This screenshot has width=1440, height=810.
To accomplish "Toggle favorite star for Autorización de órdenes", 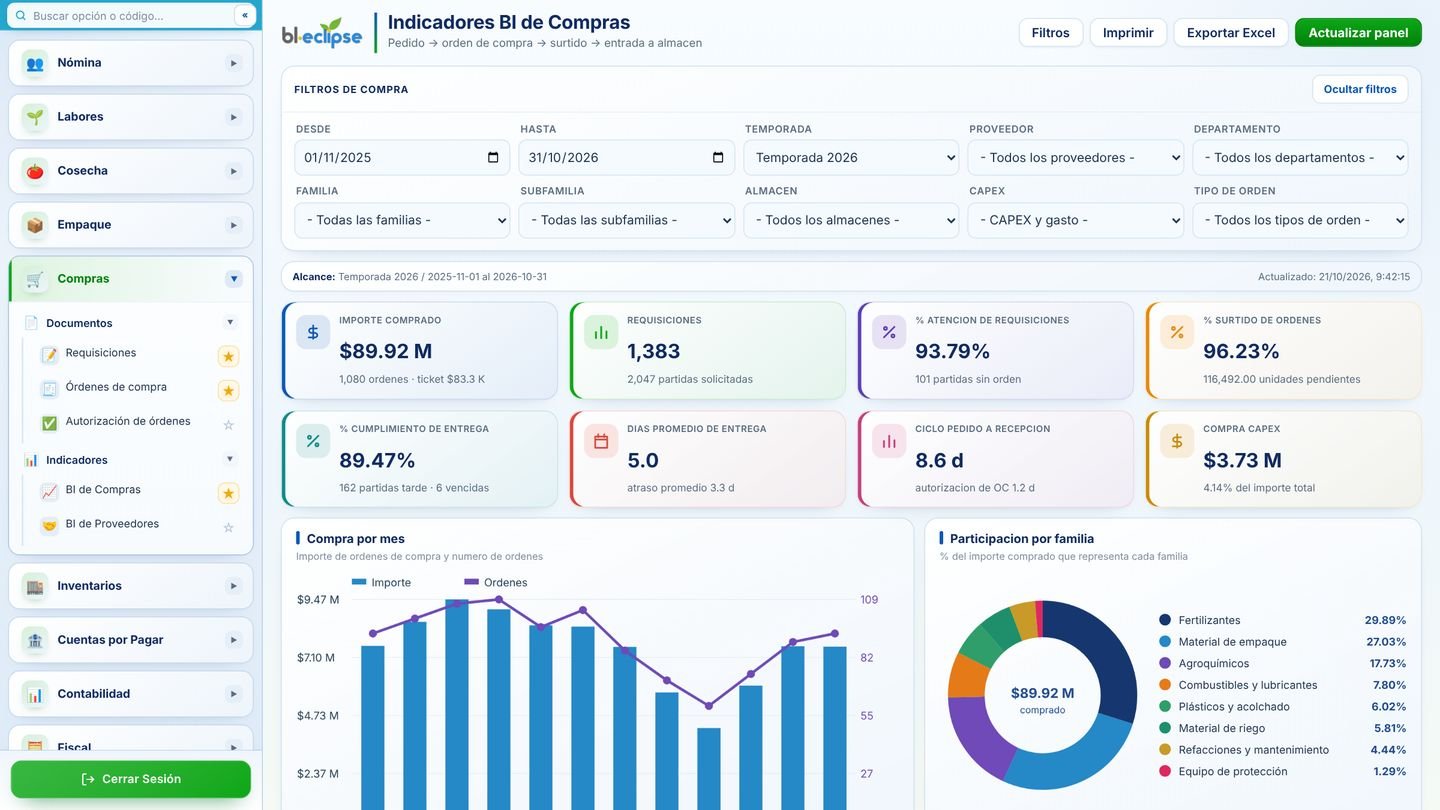I will point(228,425).
